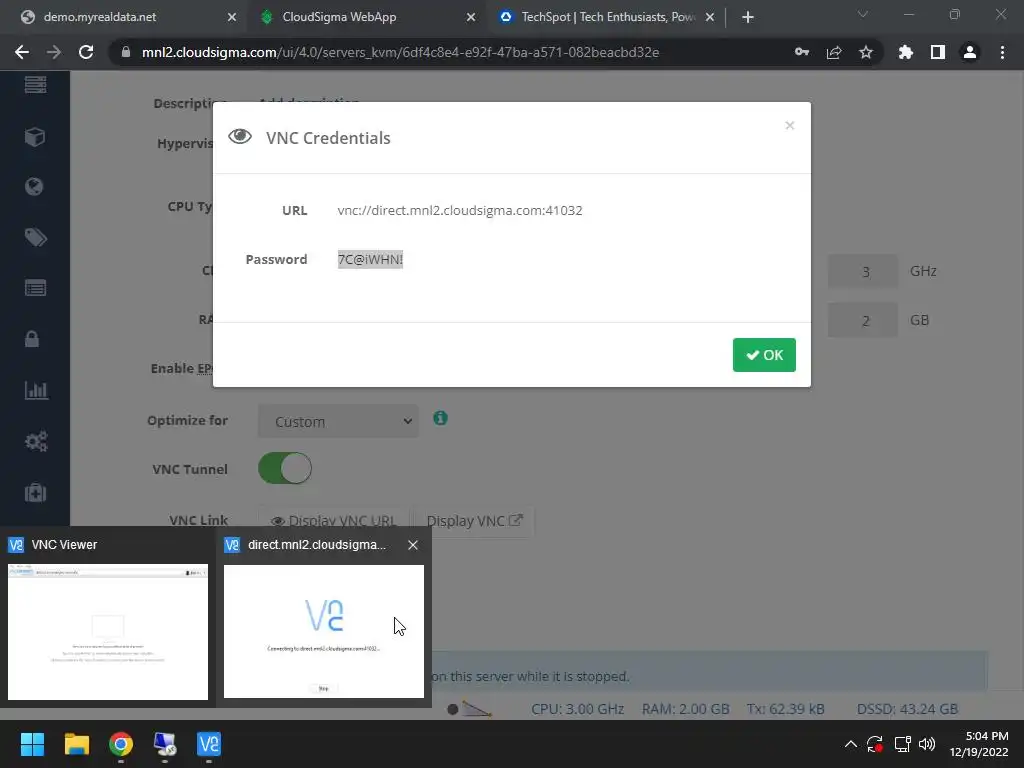This screenshot has height=768, width=1024.
Task: Open the saved password key icon
Action: click(802, 52)
